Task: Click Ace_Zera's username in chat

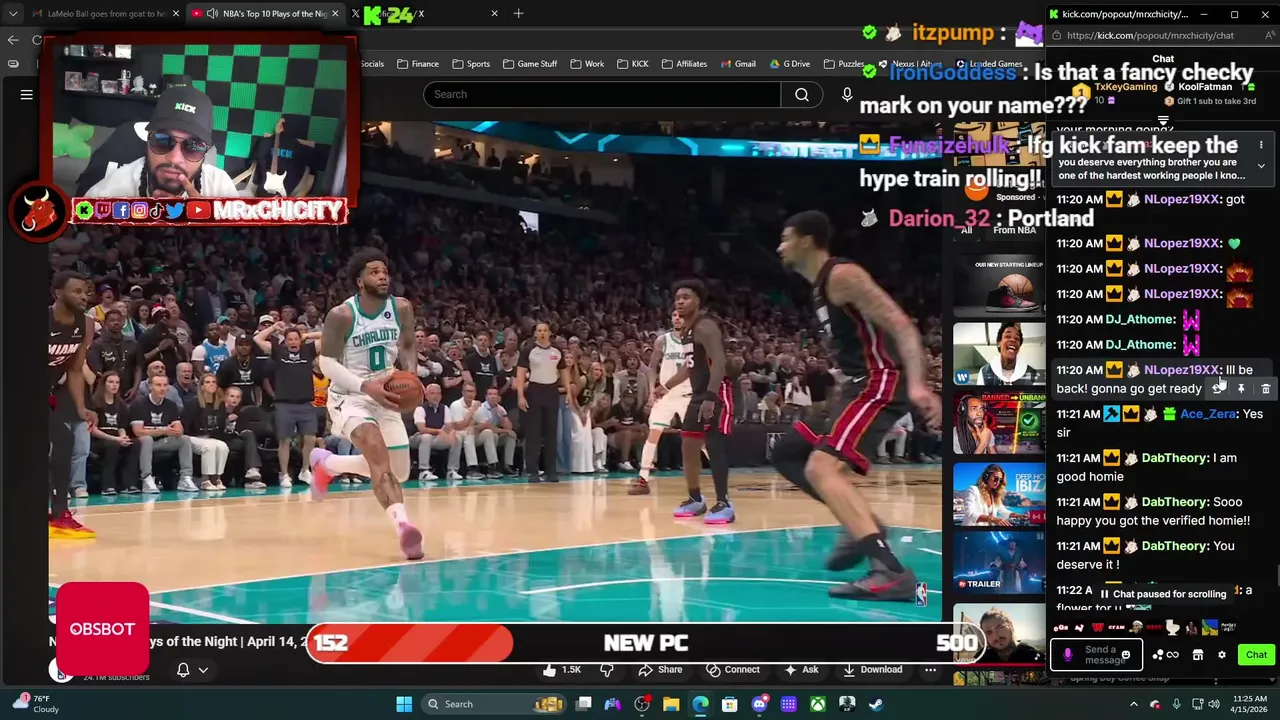Action: click(x=1209, y=414)
